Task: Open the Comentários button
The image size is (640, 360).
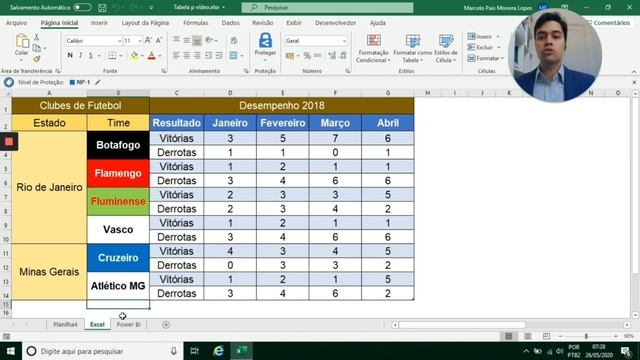Action: (609, 23)
